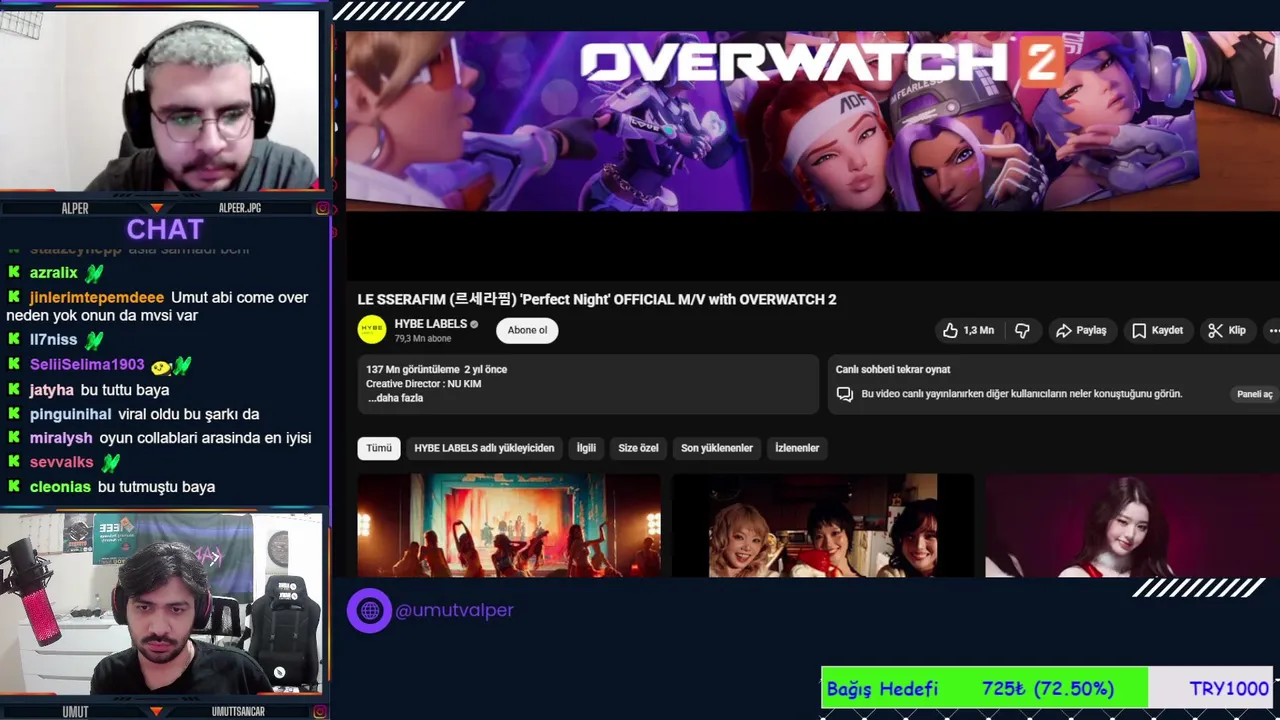The image size is (1280, 720).
Task: Click the 137 Mn görüntüleme text
Action: pyautogui.click(x=412, y=369)
